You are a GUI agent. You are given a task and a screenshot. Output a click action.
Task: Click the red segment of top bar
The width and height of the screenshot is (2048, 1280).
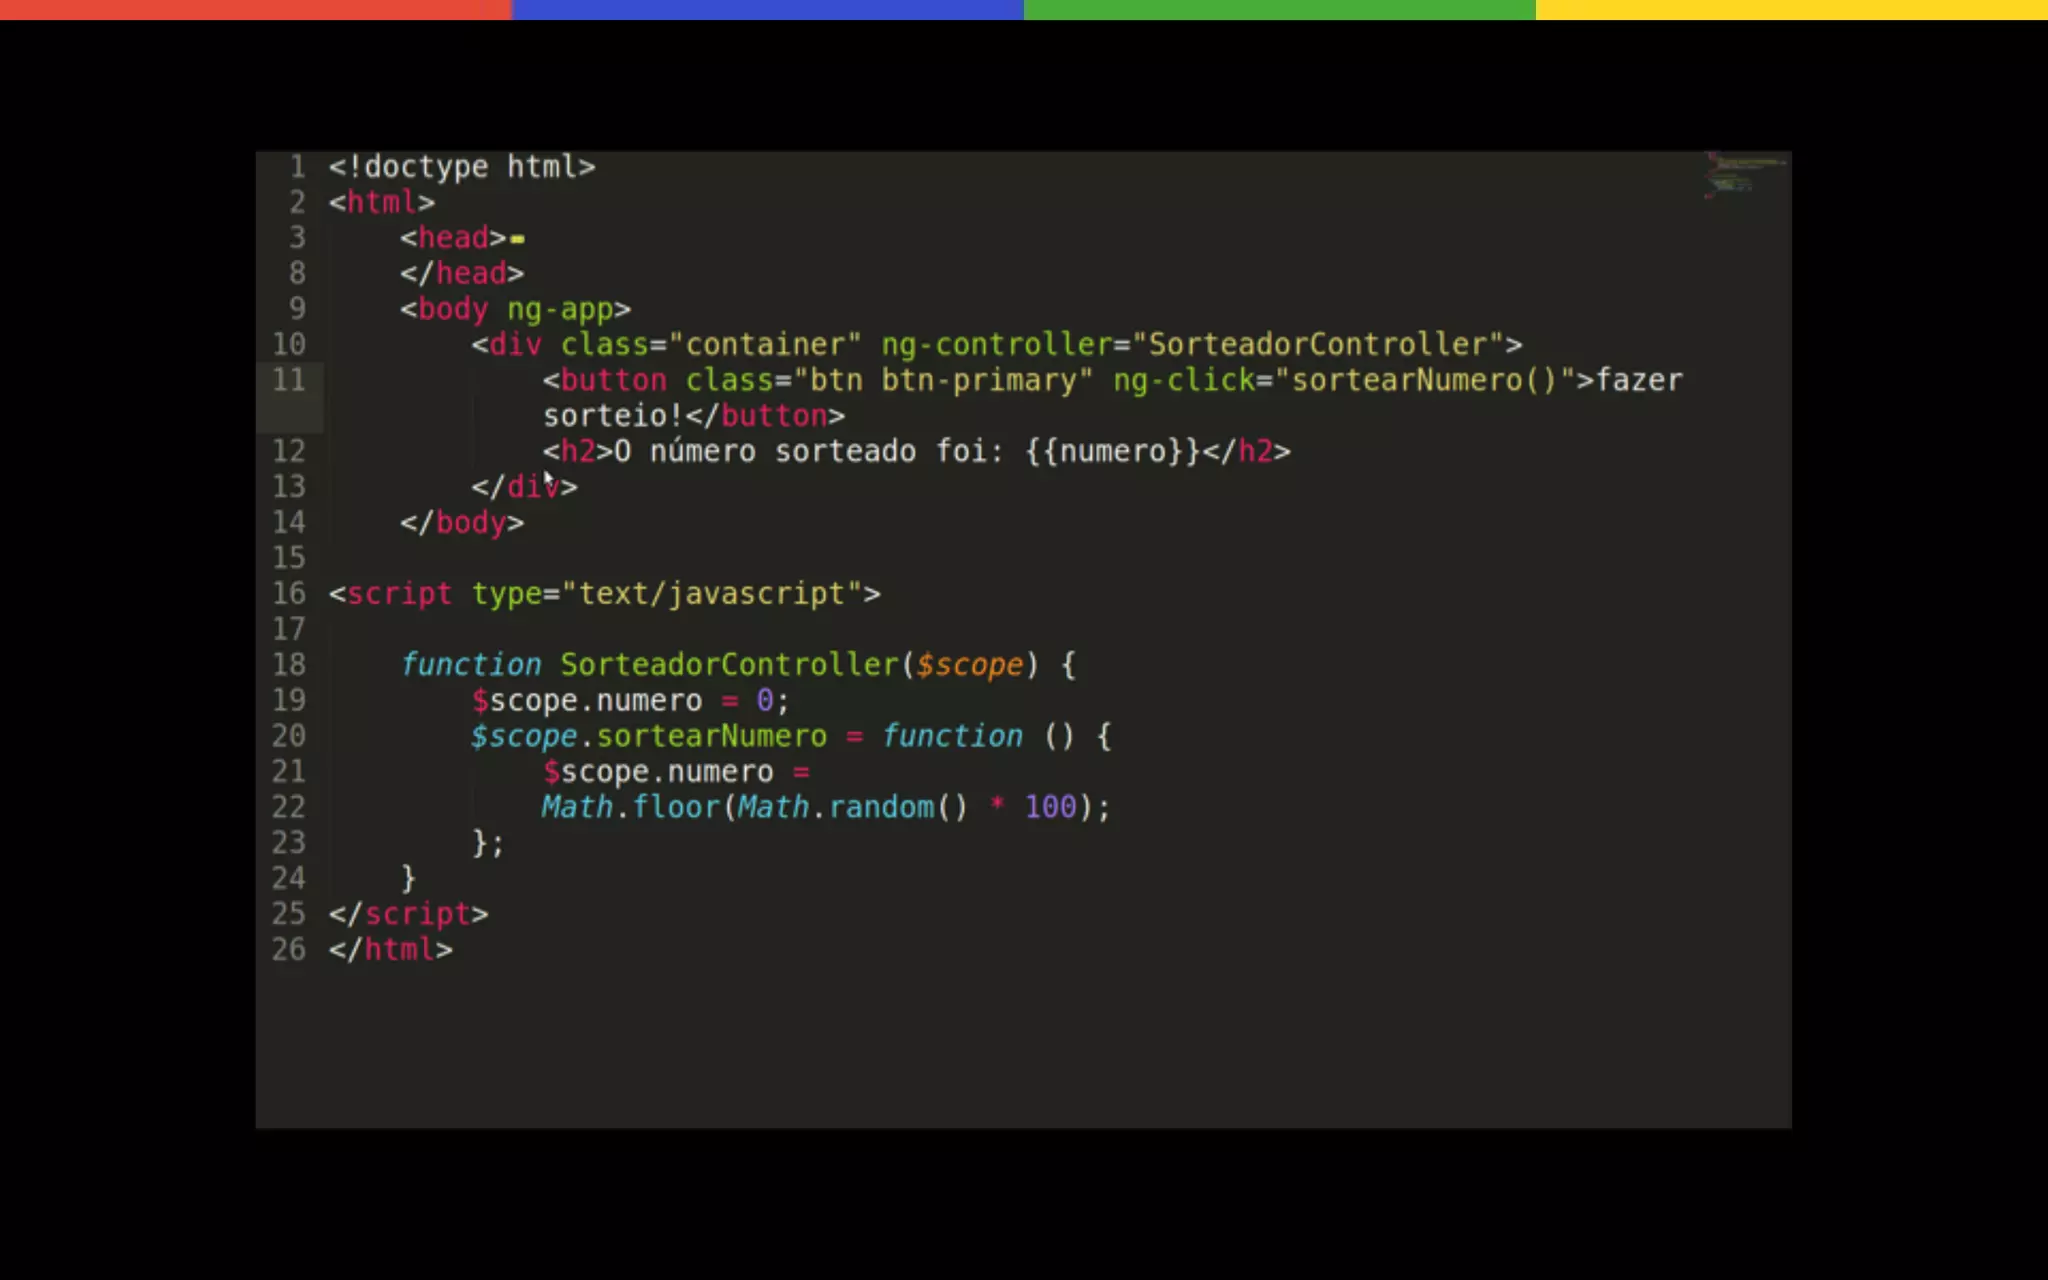(x=255, y=9)
